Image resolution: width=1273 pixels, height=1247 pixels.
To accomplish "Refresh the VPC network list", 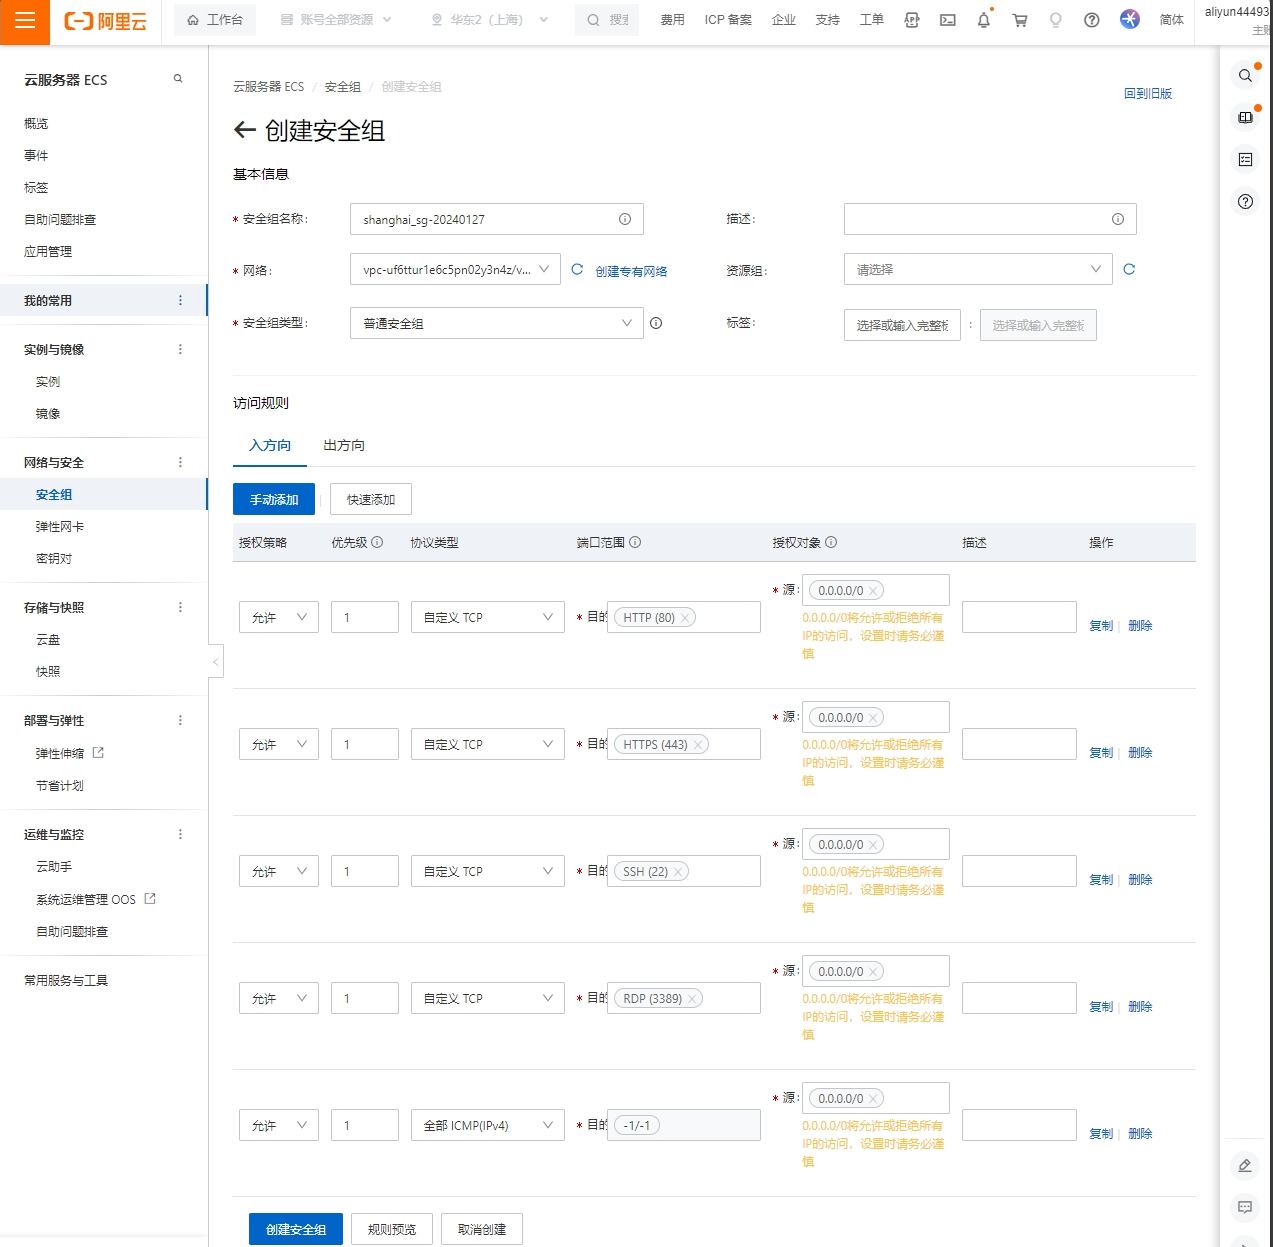I will [x=577, y=269].
